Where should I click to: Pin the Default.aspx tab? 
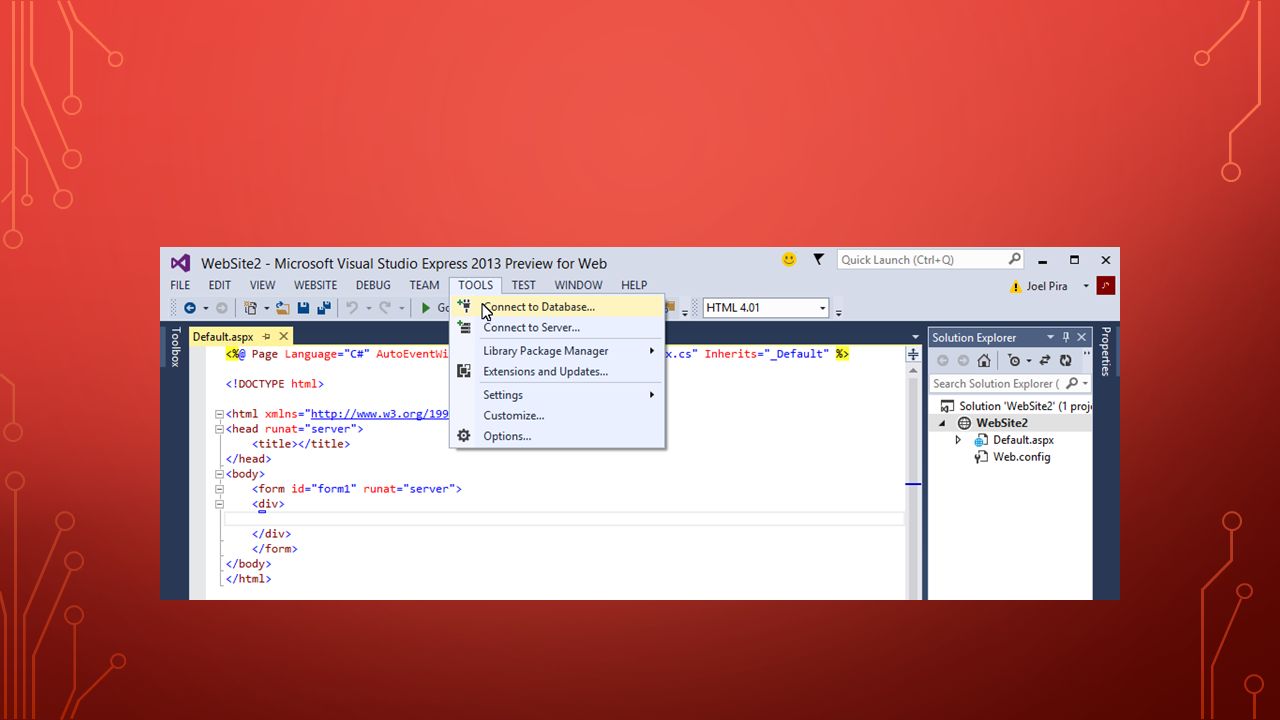(x=267, y=337)
